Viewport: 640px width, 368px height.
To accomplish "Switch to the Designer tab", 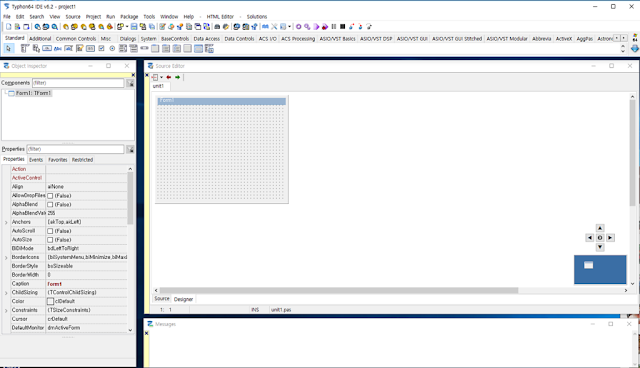I will tap(183, 299).
